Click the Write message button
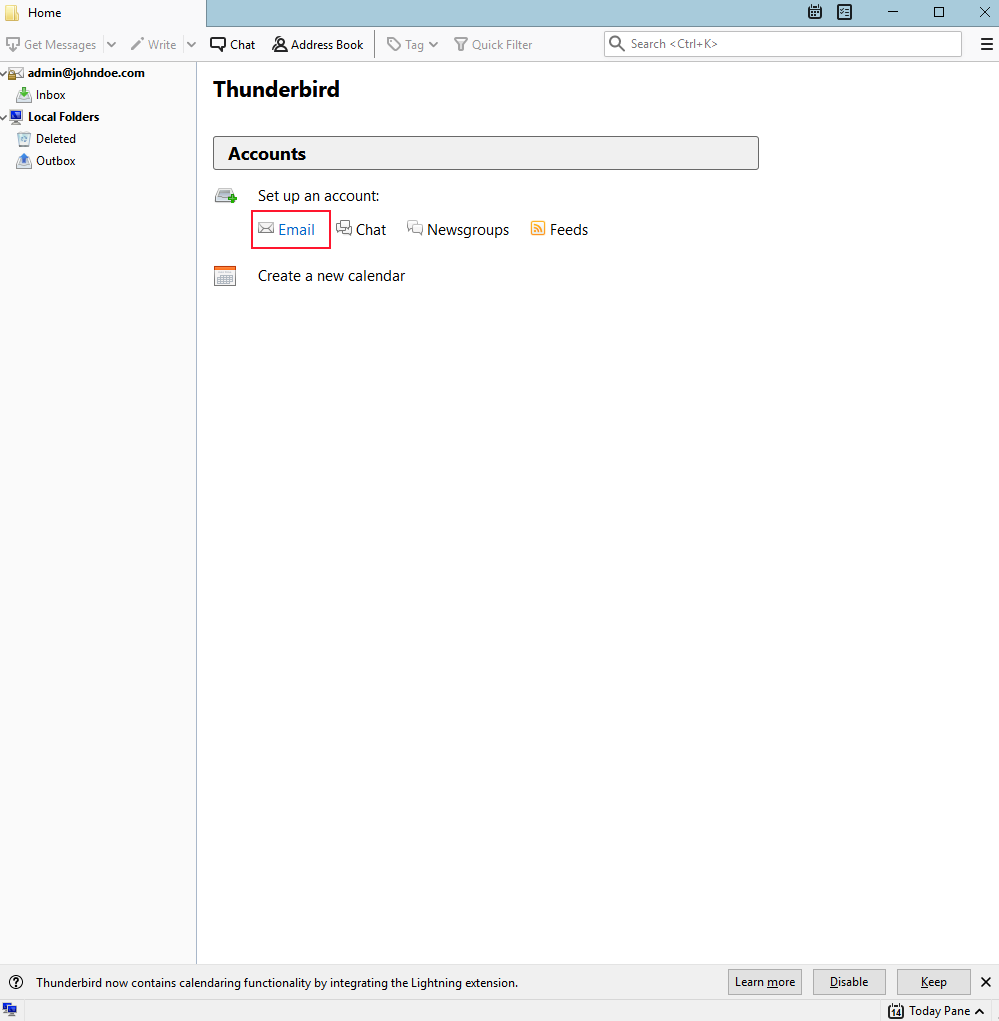Screen dimensions: 999x1021 [154, 44]
